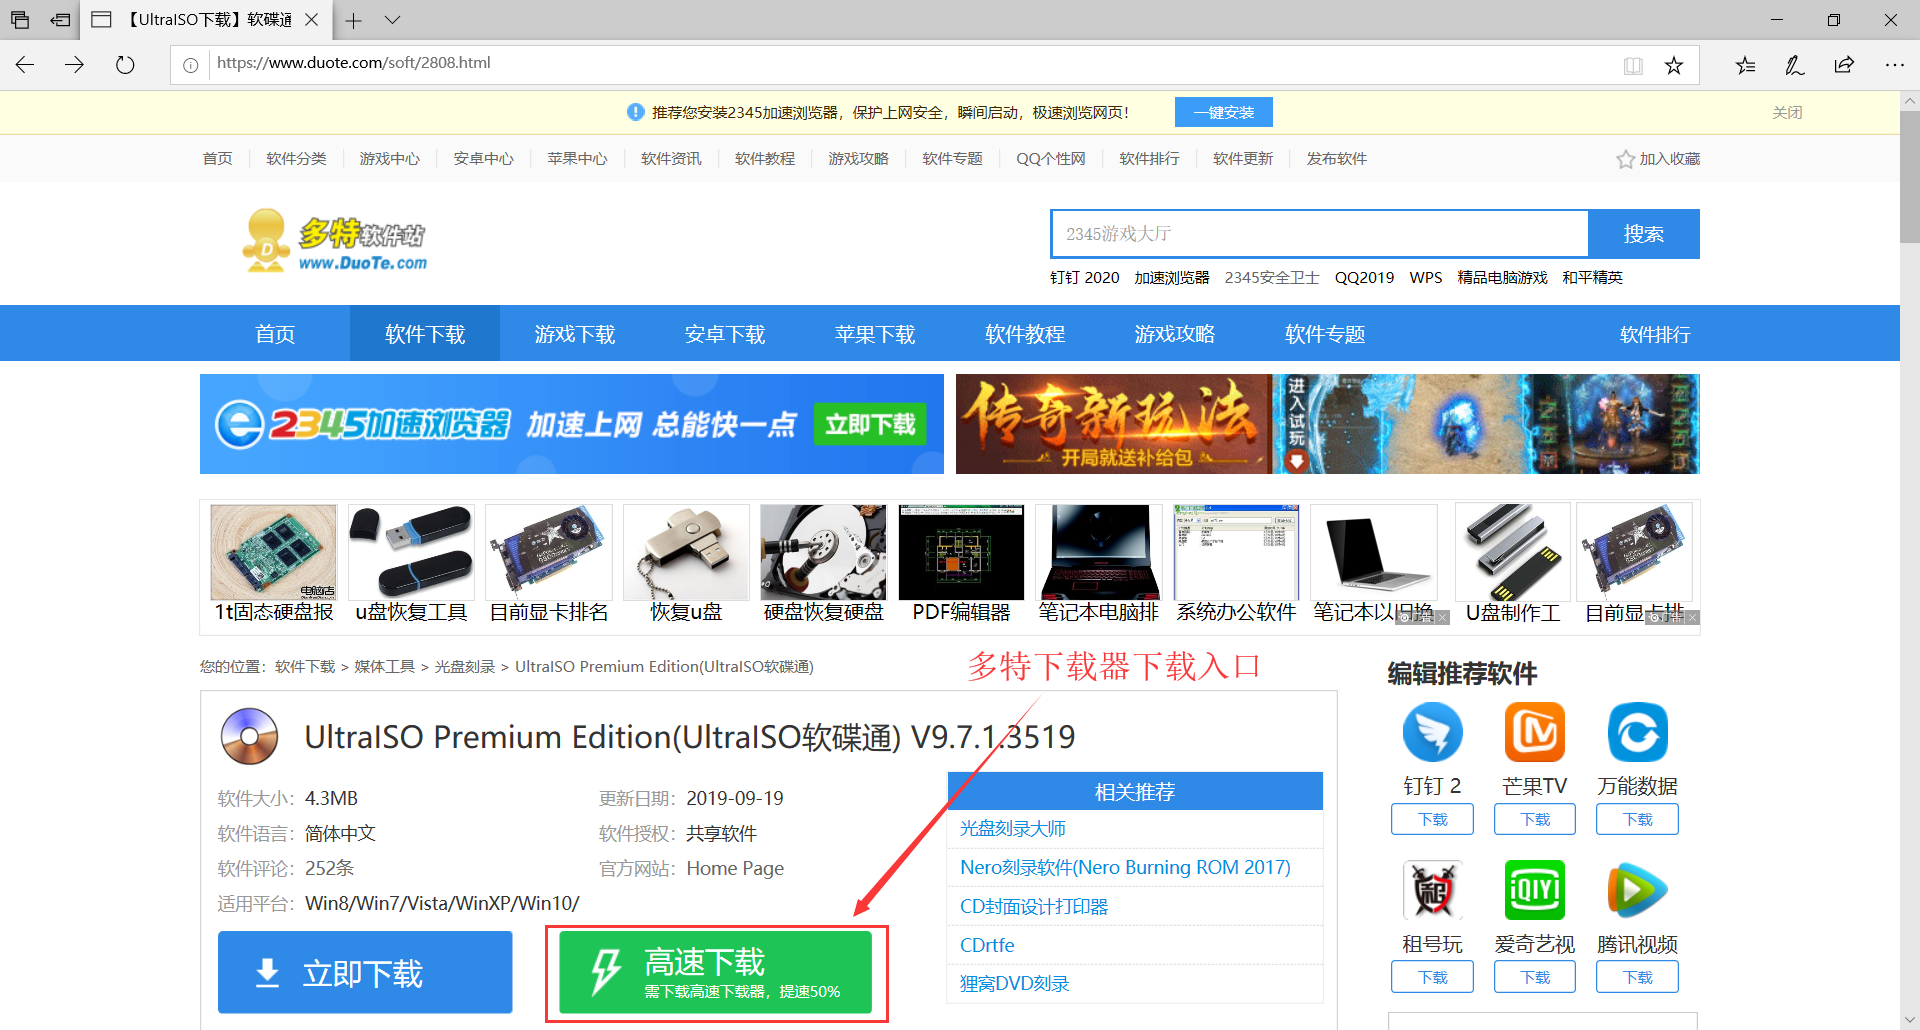Open the 光盘刻录大师 related link
The width and height of the screenshot is (1920, 1030).
click(1012, 829)
